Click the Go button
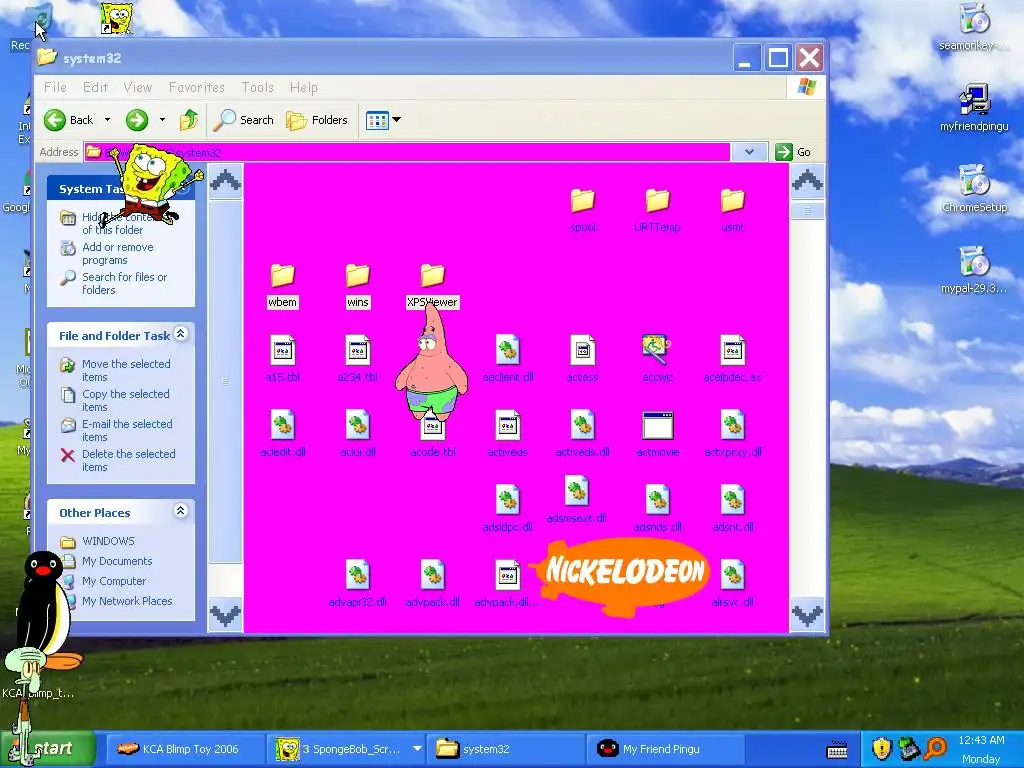The image size is (1024, 768). click(x=793, y=152)
